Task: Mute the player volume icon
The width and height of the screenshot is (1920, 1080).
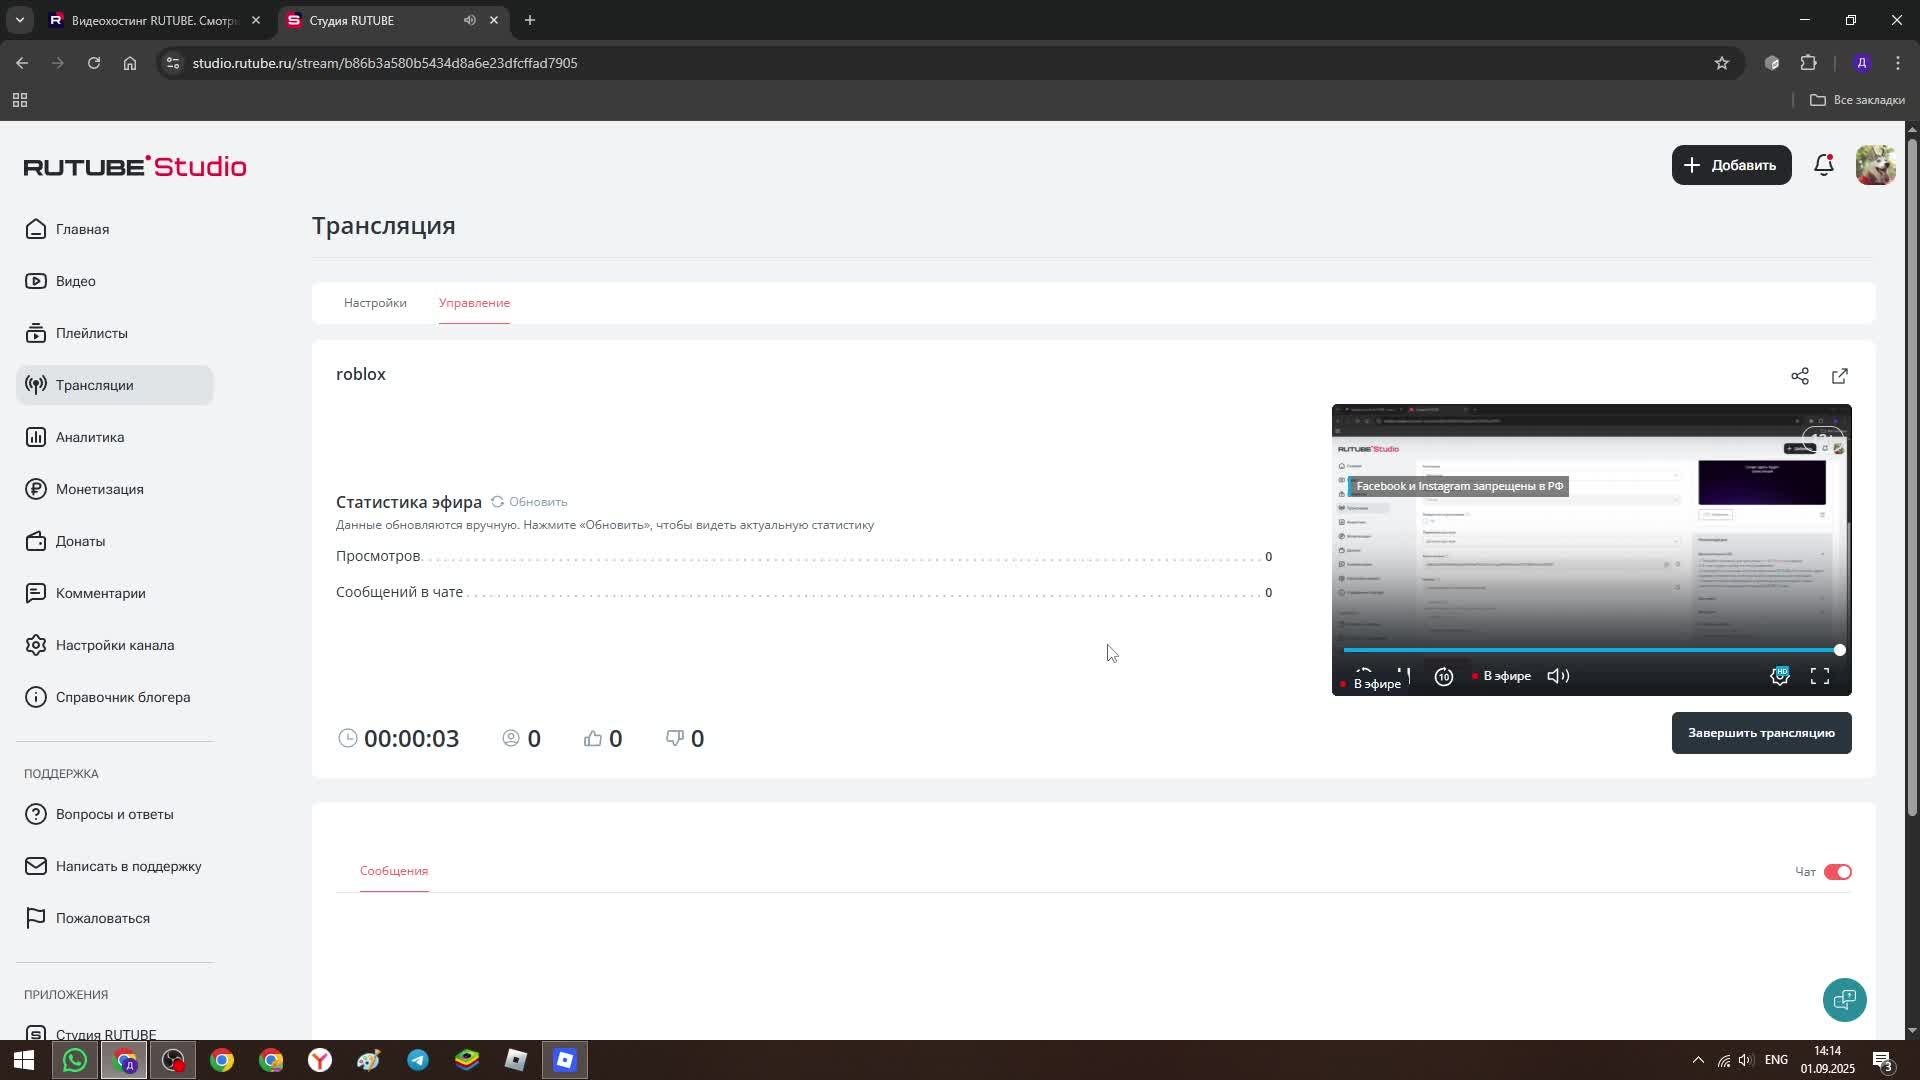Action: [x=1558, y=677]
